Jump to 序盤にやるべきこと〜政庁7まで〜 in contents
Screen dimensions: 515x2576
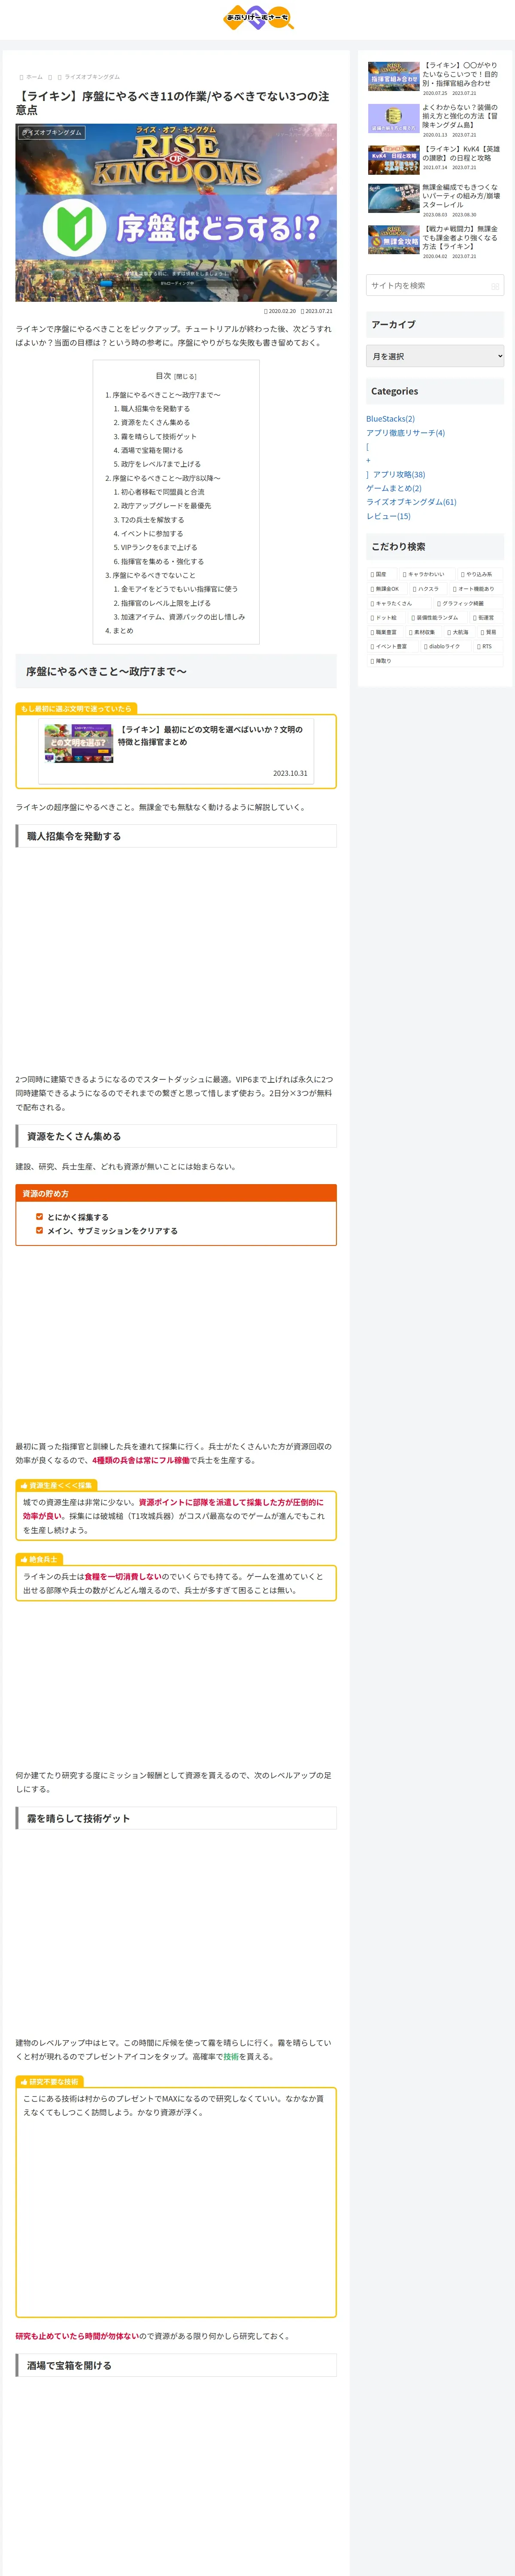(x=166, y=395)
